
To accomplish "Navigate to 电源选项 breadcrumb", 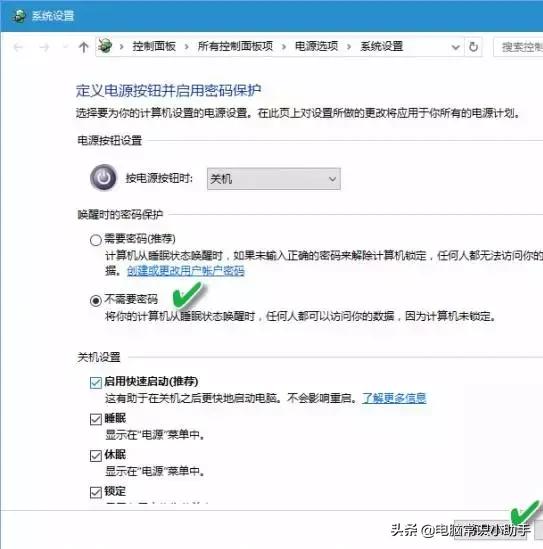I will (x=316, y=46).
